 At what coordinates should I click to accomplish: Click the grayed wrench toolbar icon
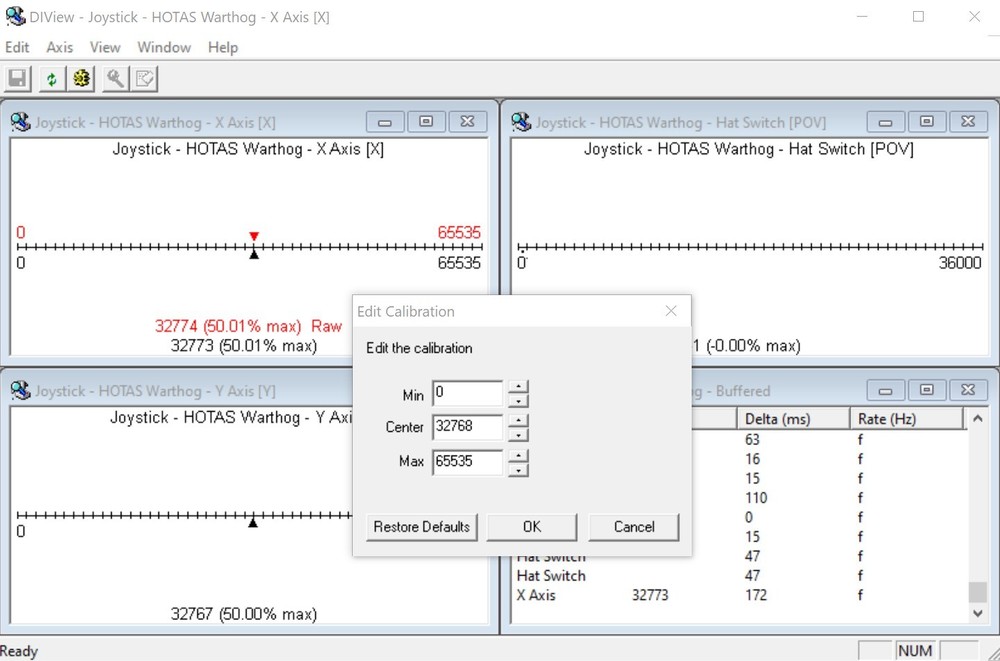(x=115, y=78)
